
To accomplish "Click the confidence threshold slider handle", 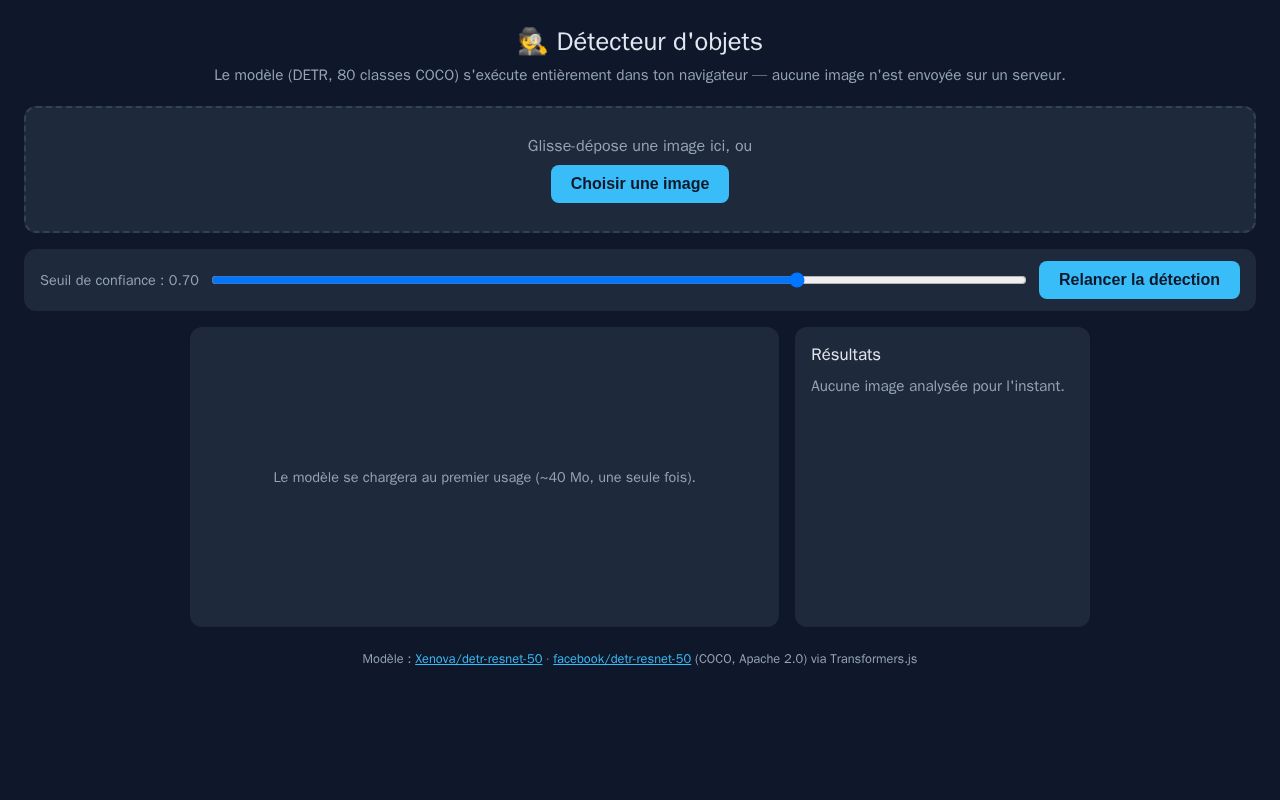I will pos(797,280).
